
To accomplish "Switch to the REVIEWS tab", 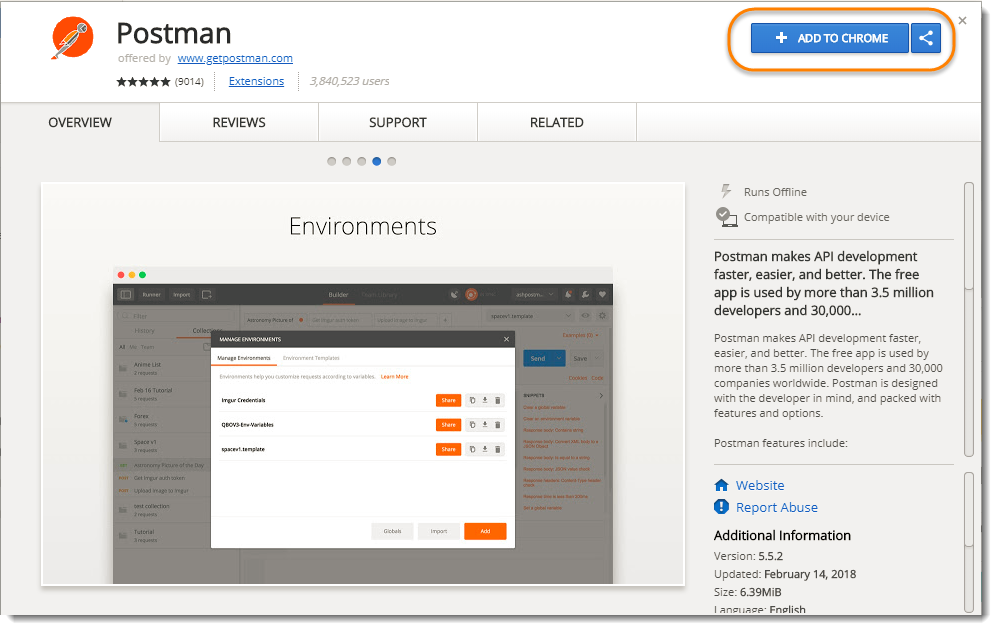I will (238, 122).
